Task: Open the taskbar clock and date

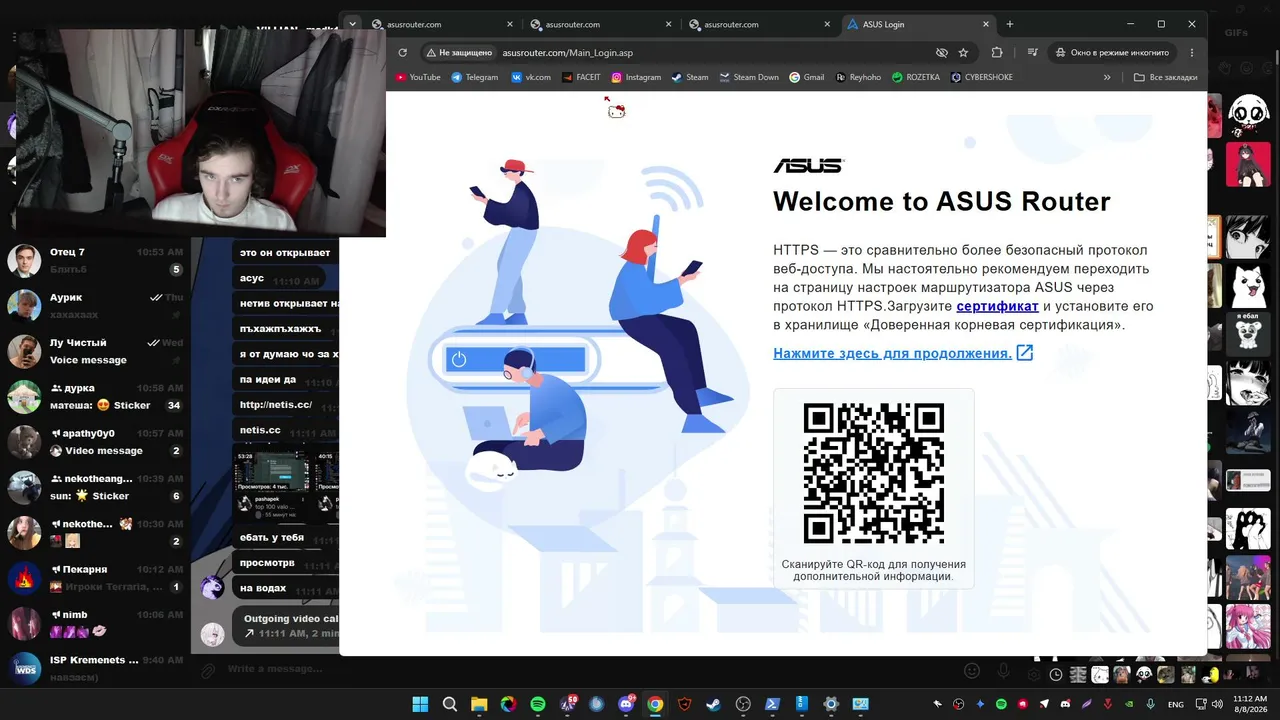Action: click(x=1249, y=704)
